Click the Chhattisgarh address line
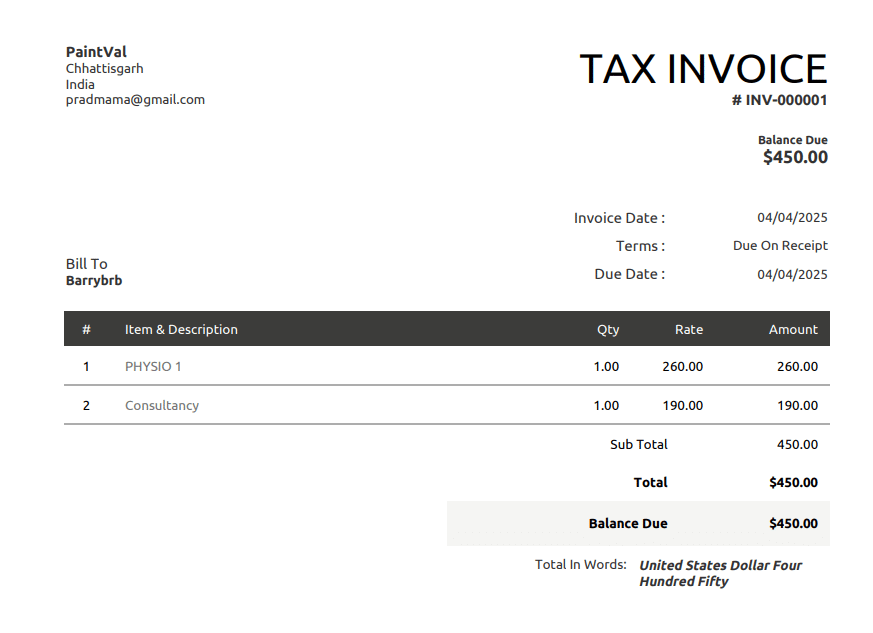873x633 pixels. 104,68
